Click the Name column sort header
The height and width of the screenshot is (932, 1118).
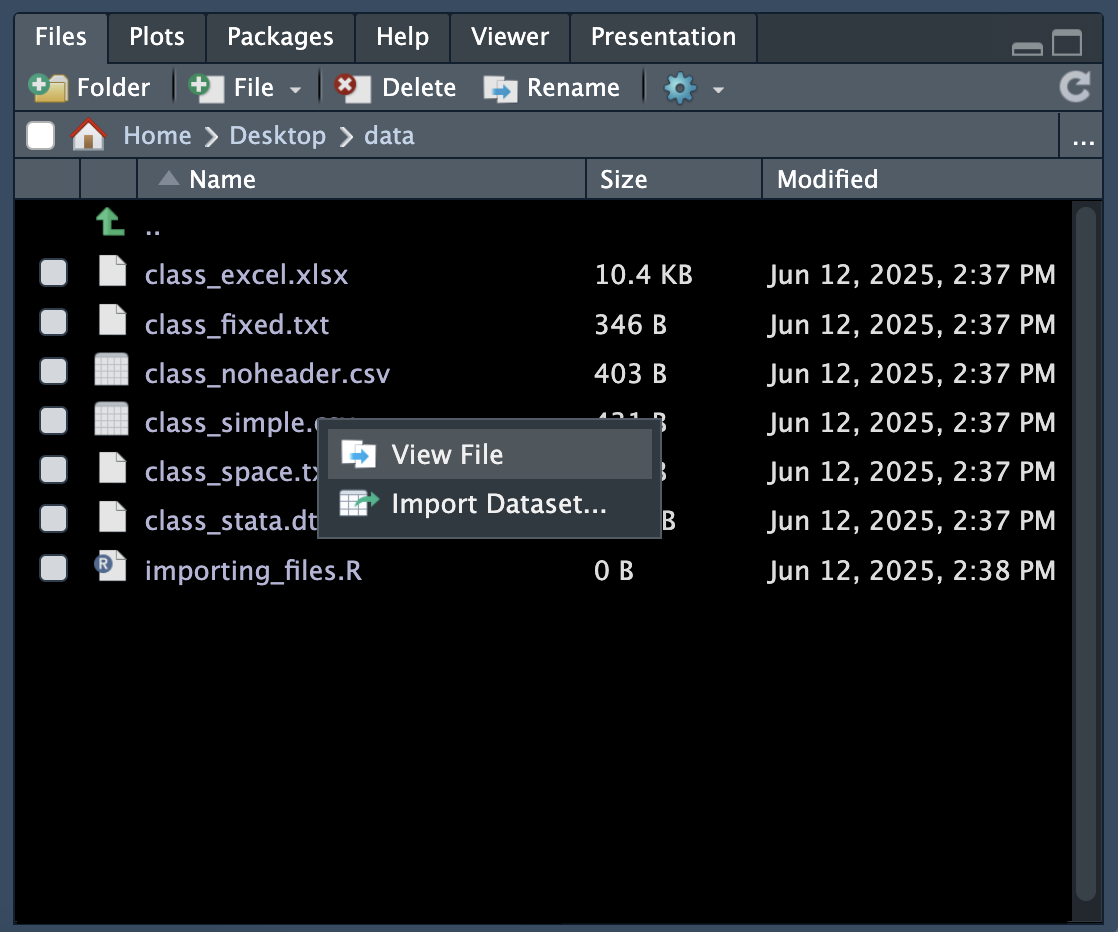coord(222,179)
